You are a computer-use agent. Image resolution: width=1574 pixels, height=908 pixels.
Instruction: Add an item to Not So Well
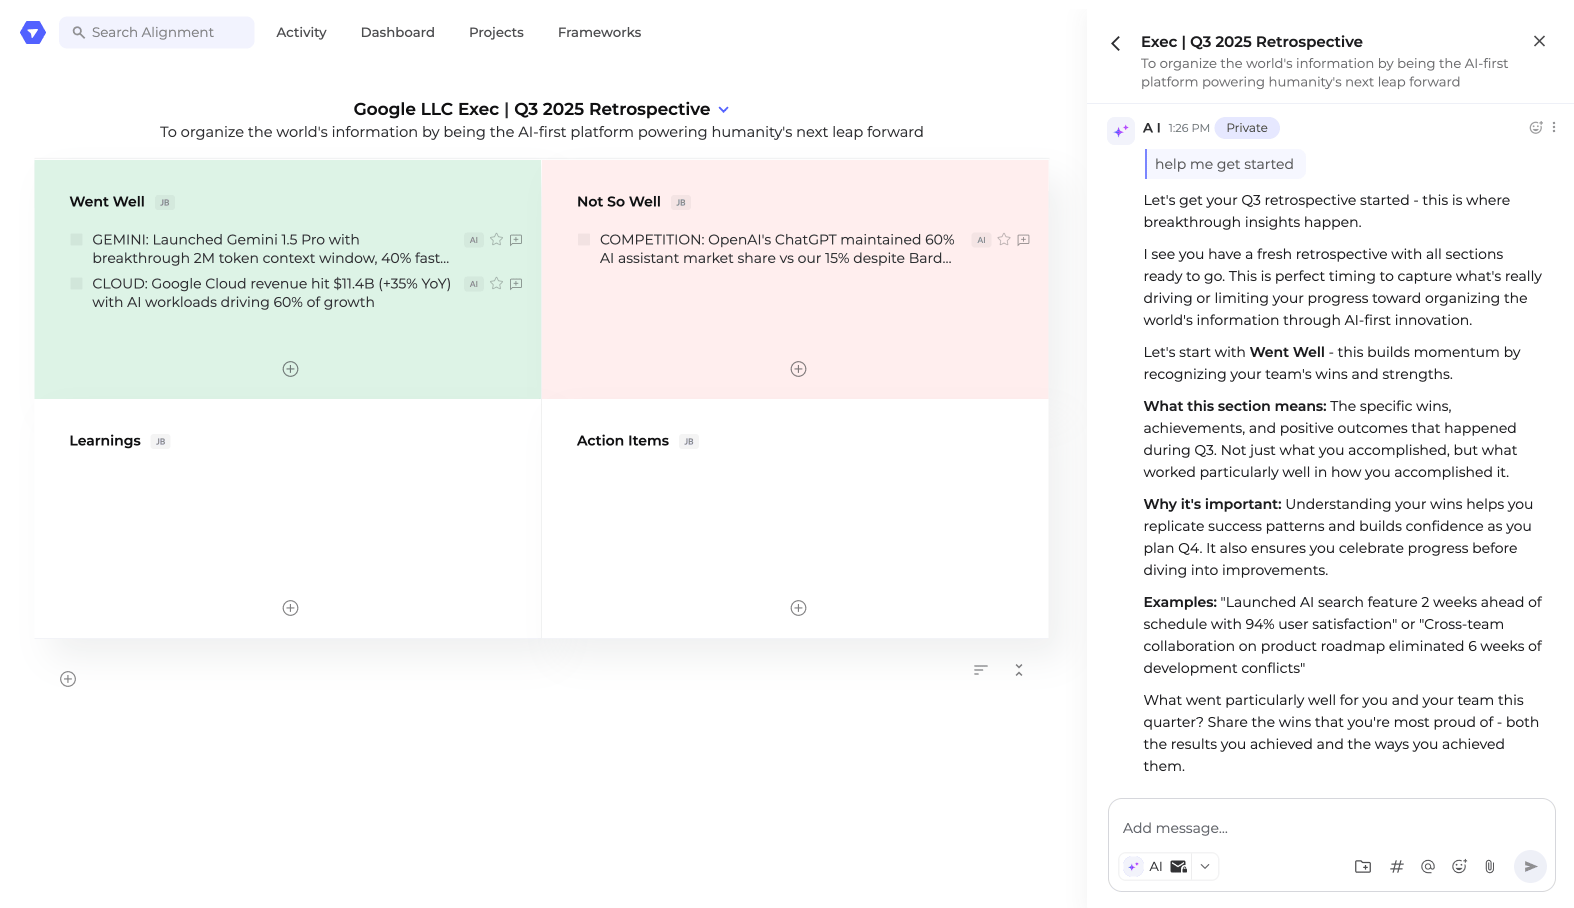coord(798,369)
